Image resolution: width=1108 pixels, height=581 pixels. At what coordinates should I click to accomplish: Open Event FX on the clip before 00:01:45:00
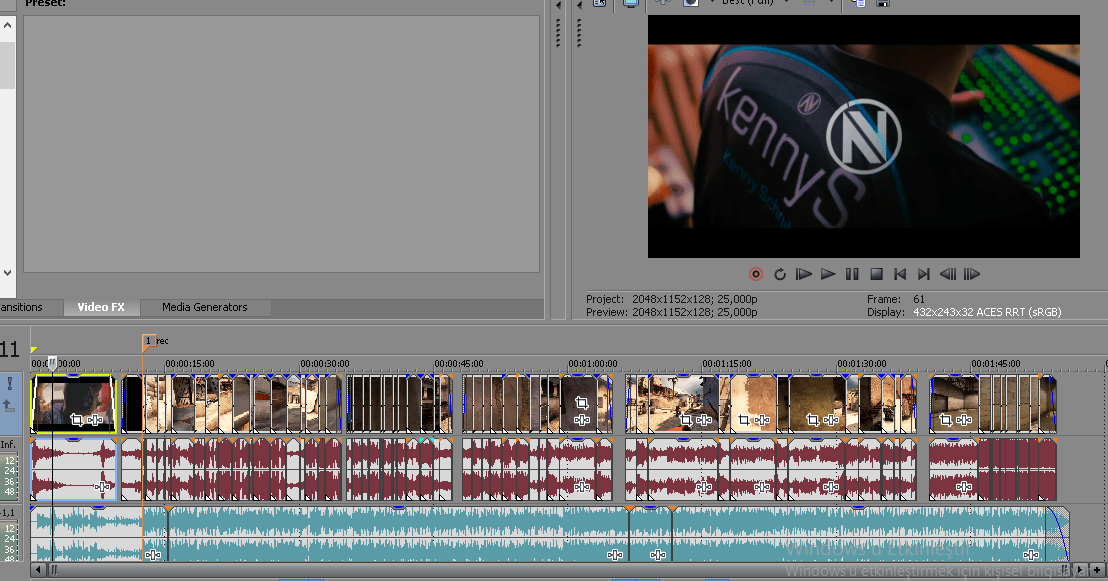click(964, 421)
